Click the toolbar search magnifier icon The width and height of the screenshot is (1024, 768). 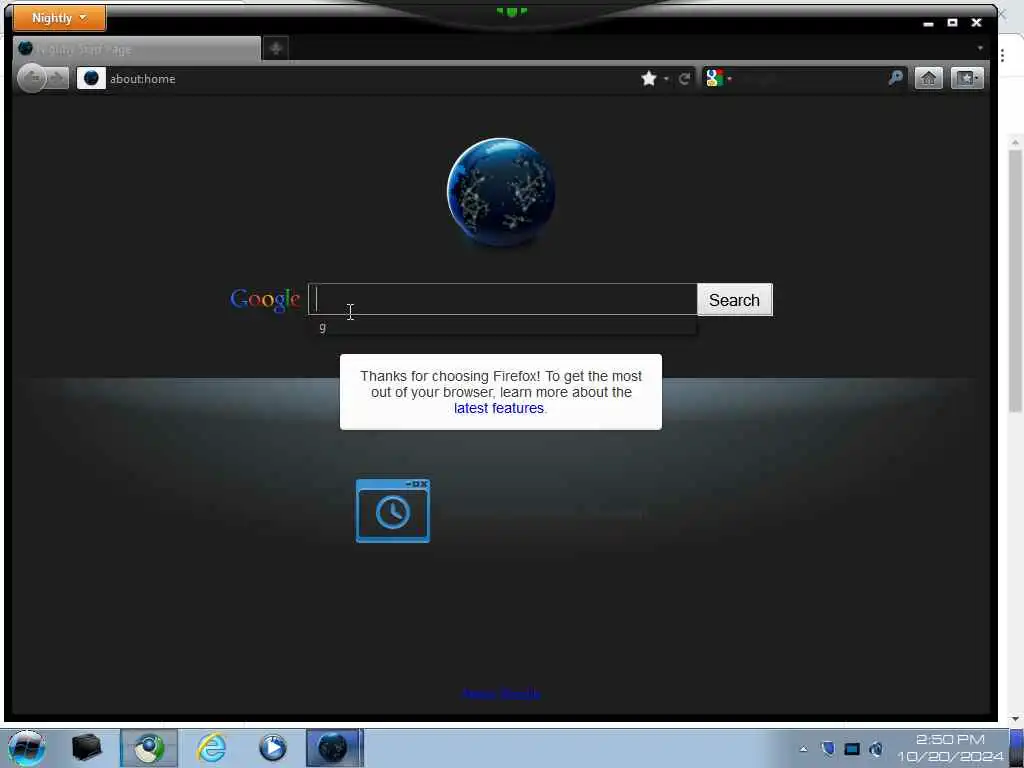(896, 78)
